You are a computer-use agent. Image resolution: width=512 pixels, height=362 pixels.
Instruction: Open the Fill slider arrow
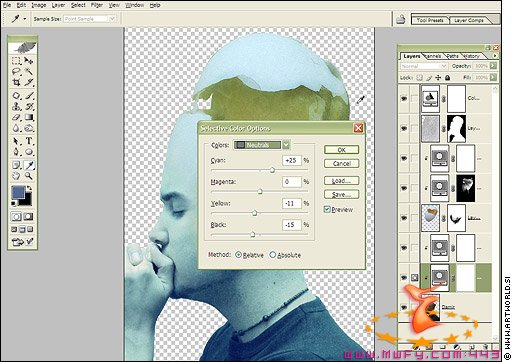coord(493,78)
